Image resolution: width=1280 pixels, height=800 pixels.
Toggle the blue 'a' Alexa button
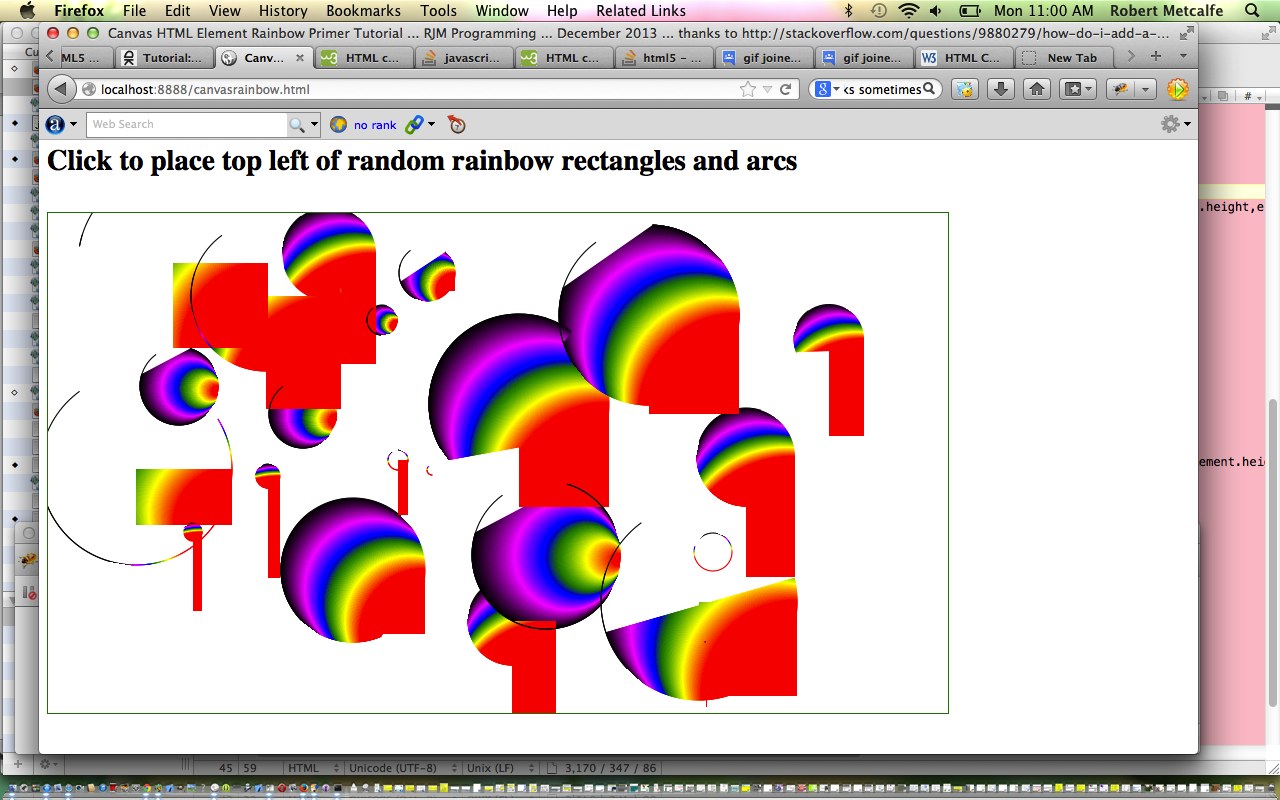(55, 124)
